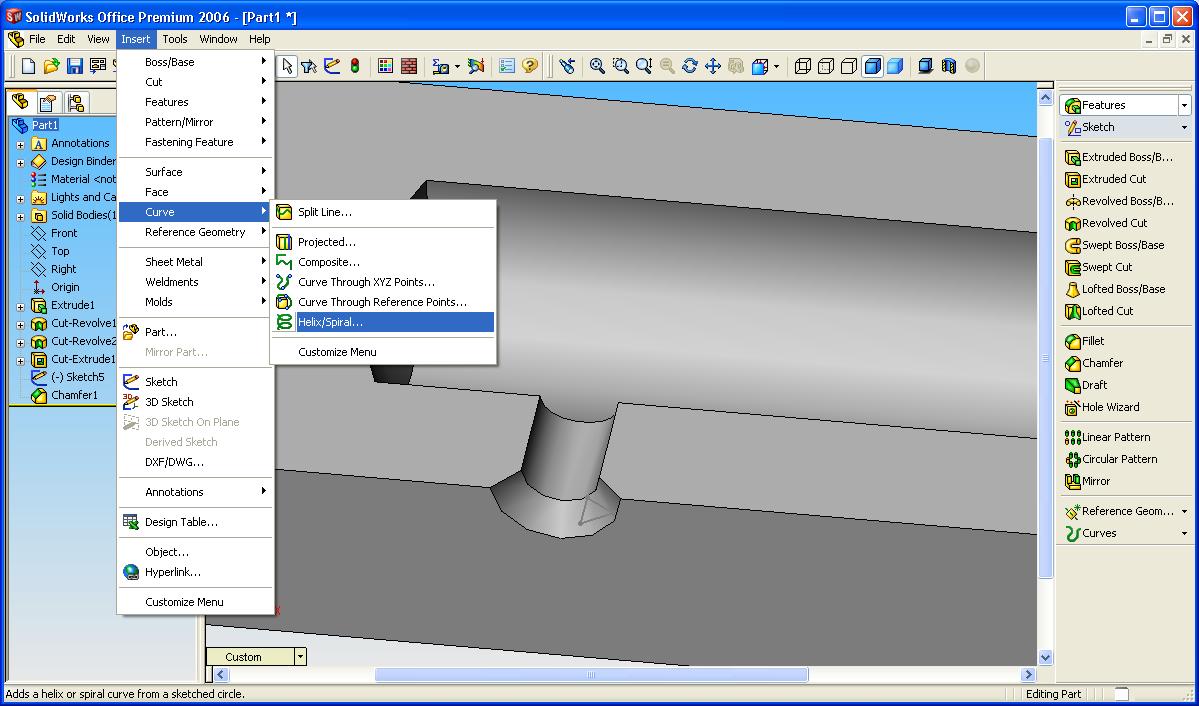Click the Zoom to Fit magnifier icon
This screenshot has height=706, width=1199.
coord(597,67)
